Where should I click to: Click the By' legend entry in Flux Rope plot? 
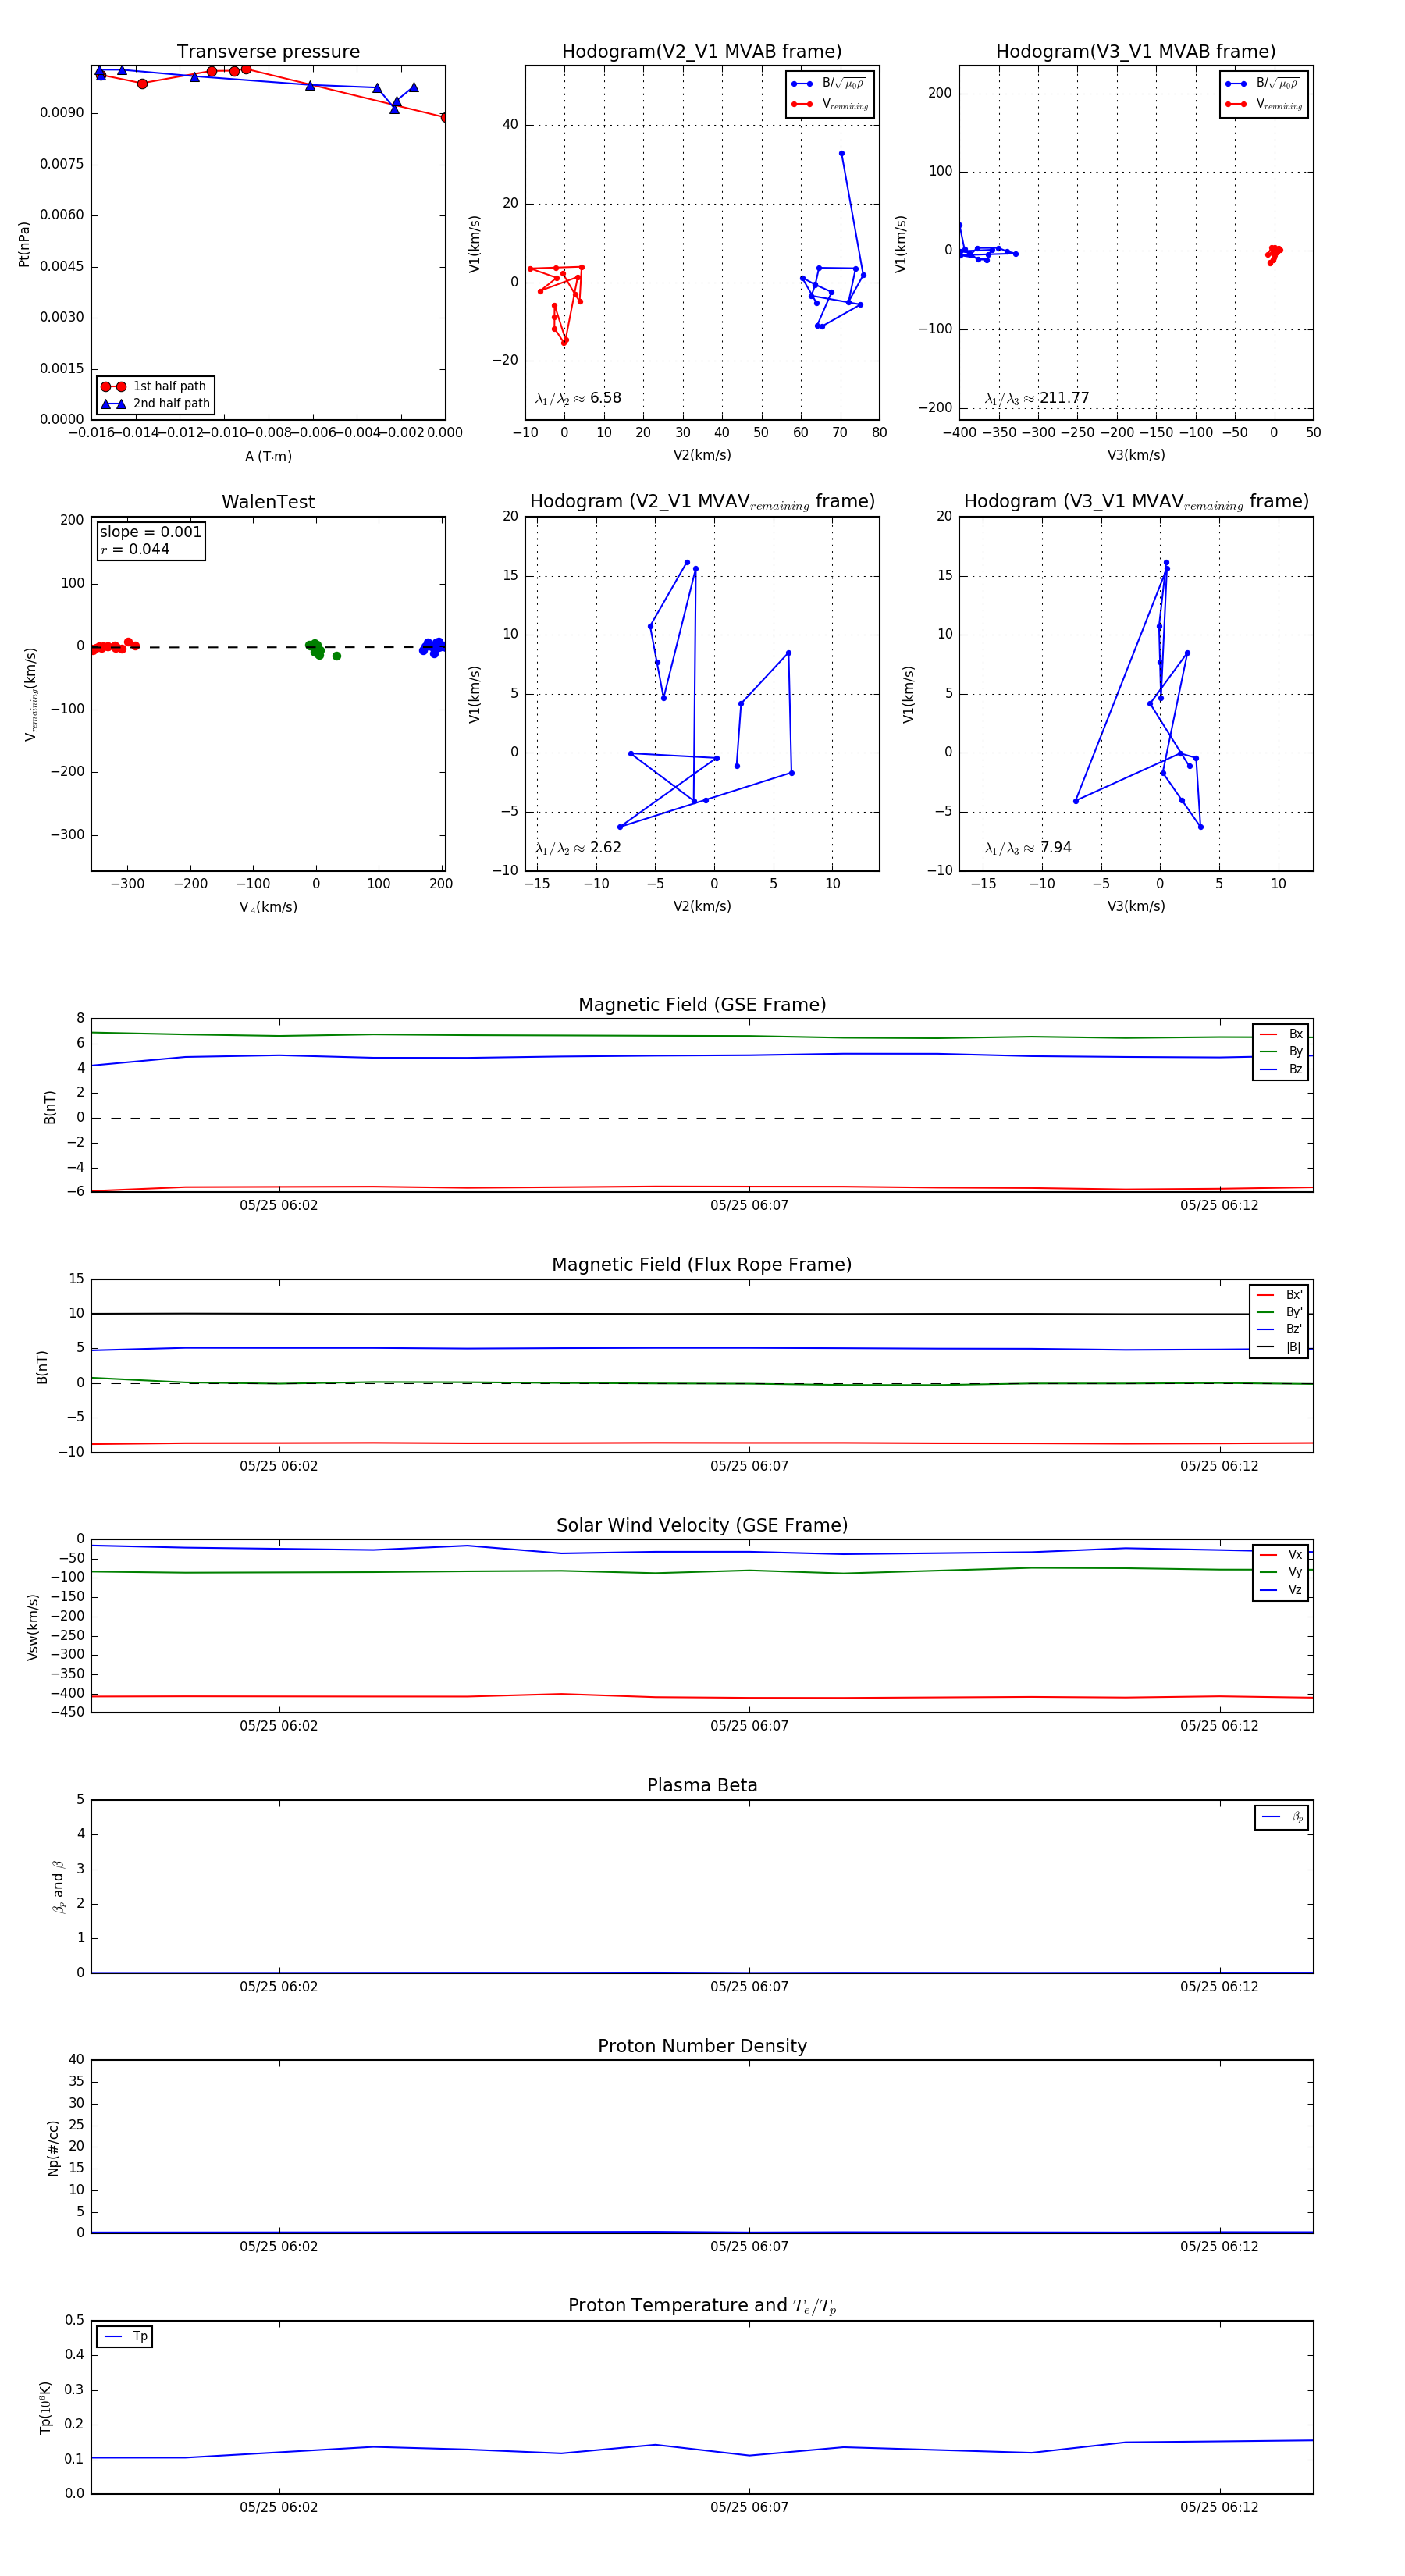tap(1279, 1312)
